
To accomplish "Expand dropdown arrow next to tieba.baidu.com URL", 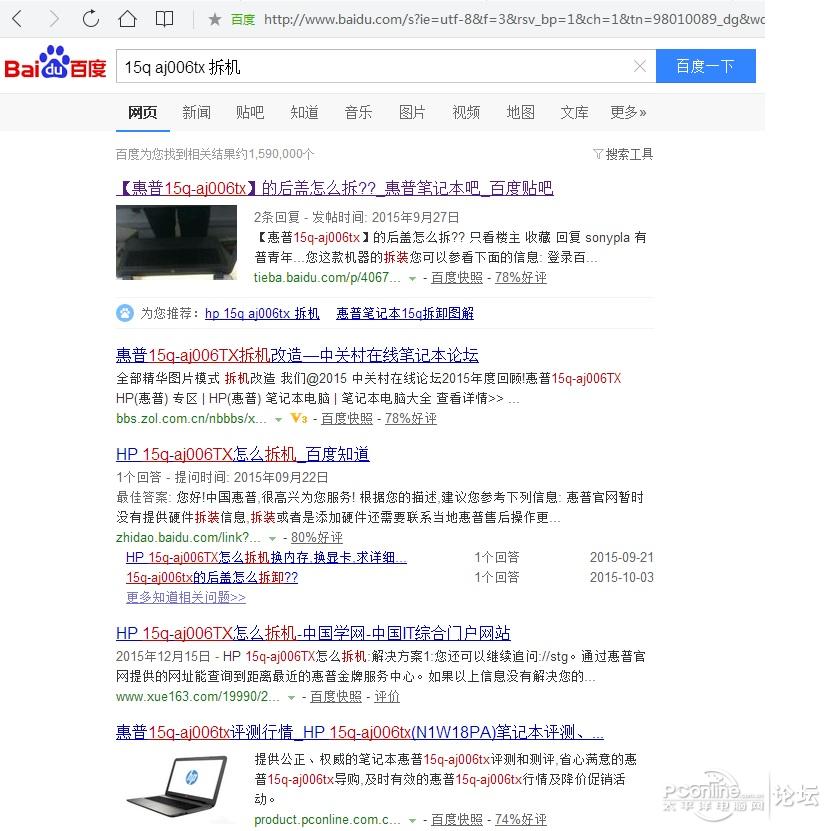I will click(412, 279).
